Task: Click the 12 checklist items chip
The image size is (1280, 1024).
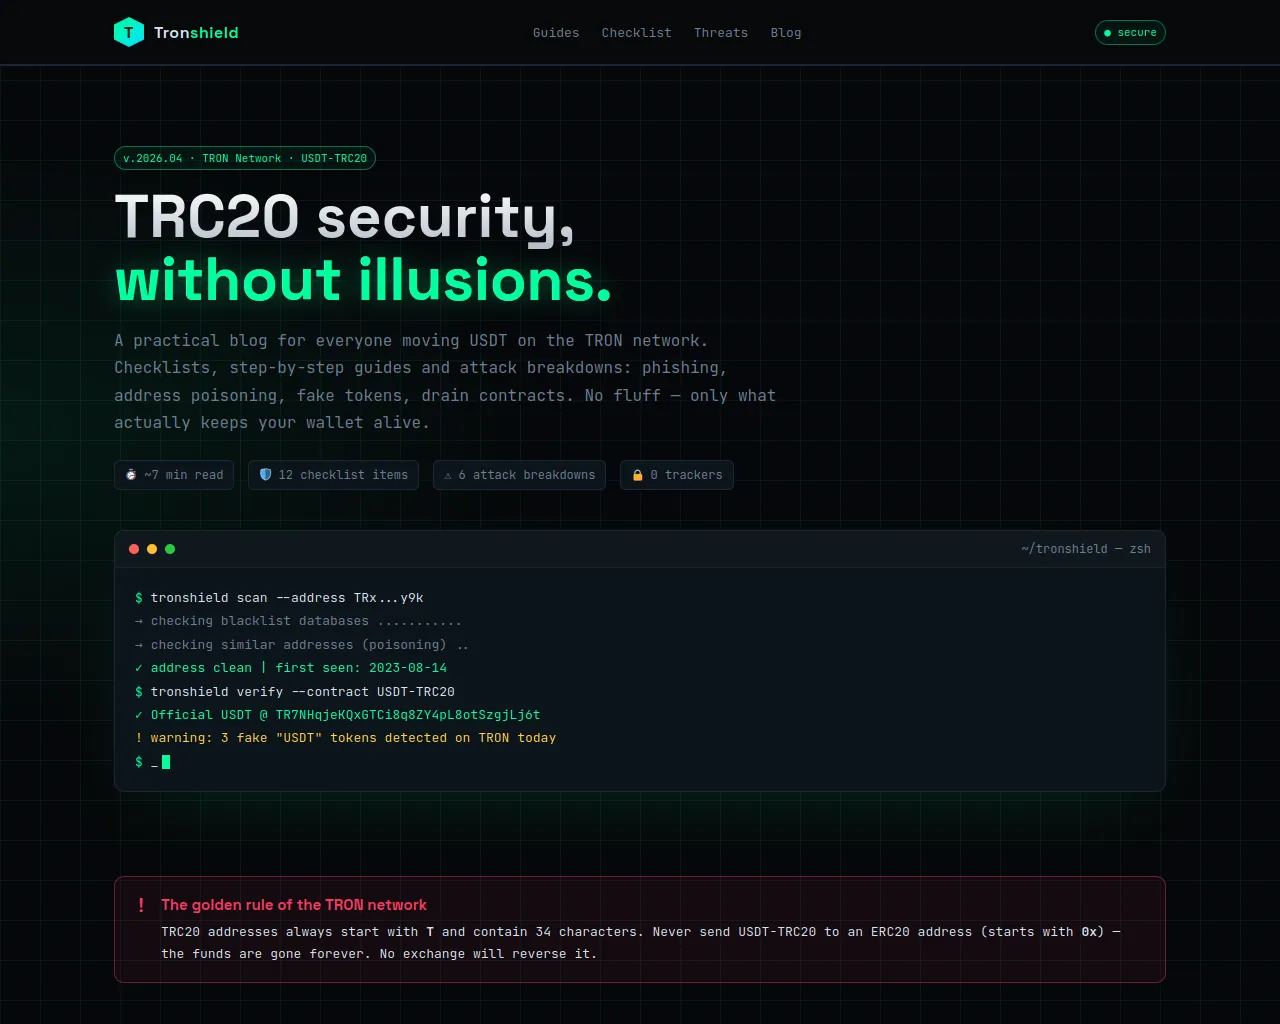Action: (334, 475)
